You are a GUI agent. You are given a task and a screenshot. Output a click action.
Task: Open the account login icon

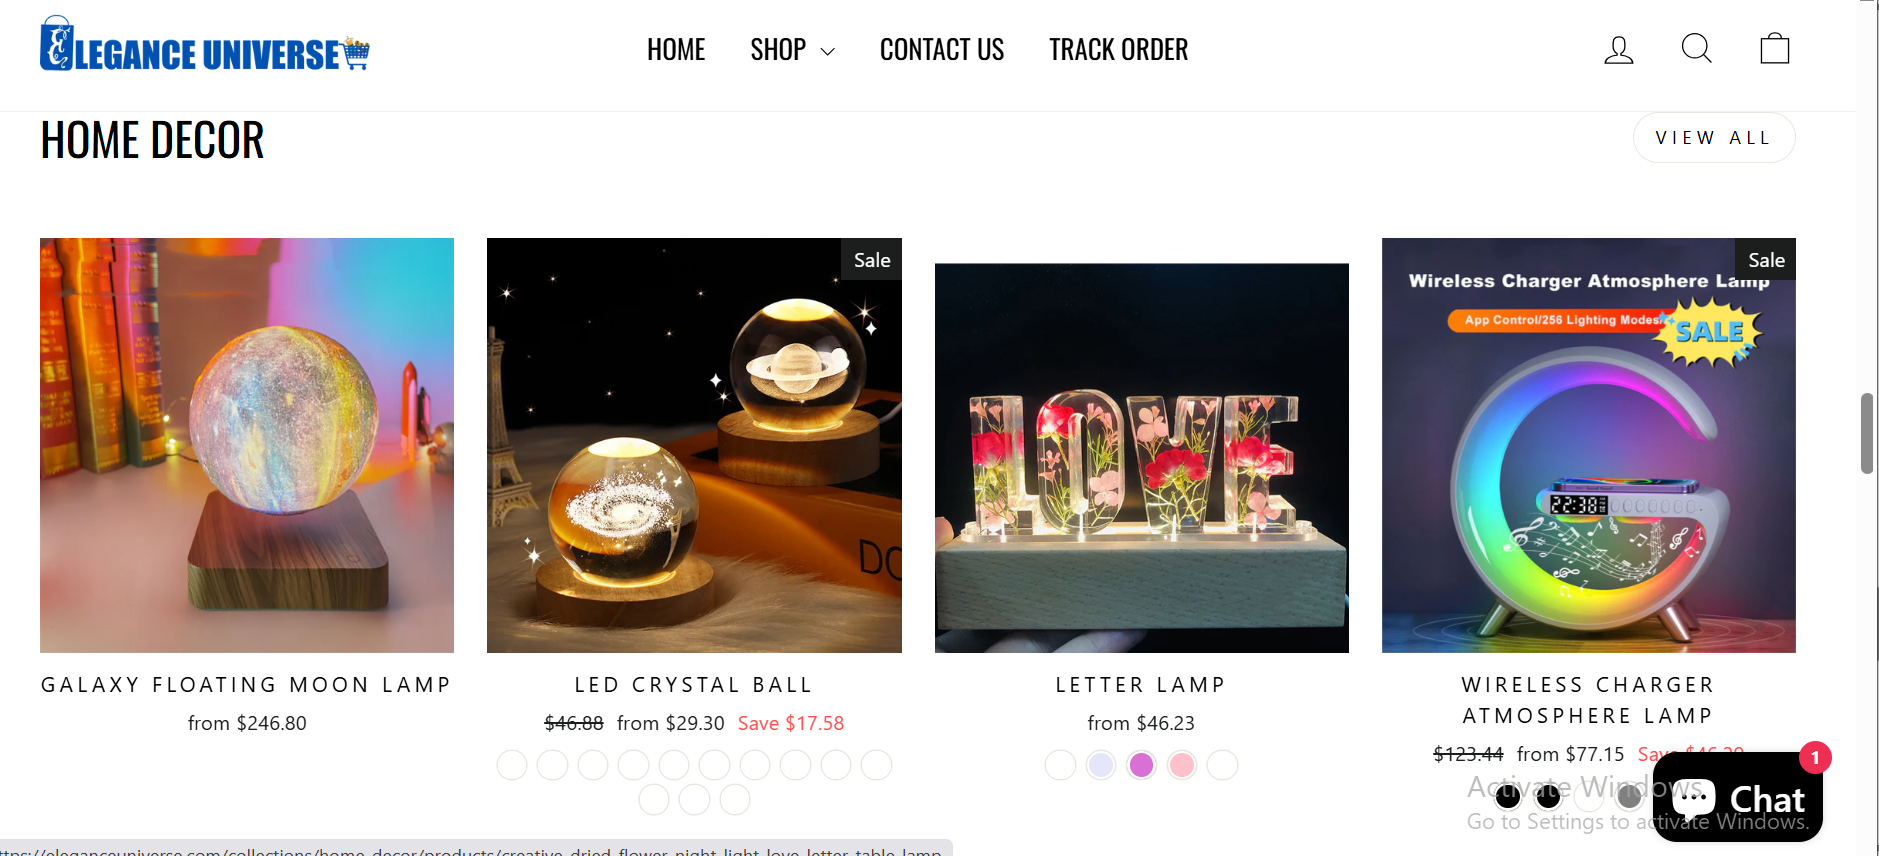(x=1618, y=49)
